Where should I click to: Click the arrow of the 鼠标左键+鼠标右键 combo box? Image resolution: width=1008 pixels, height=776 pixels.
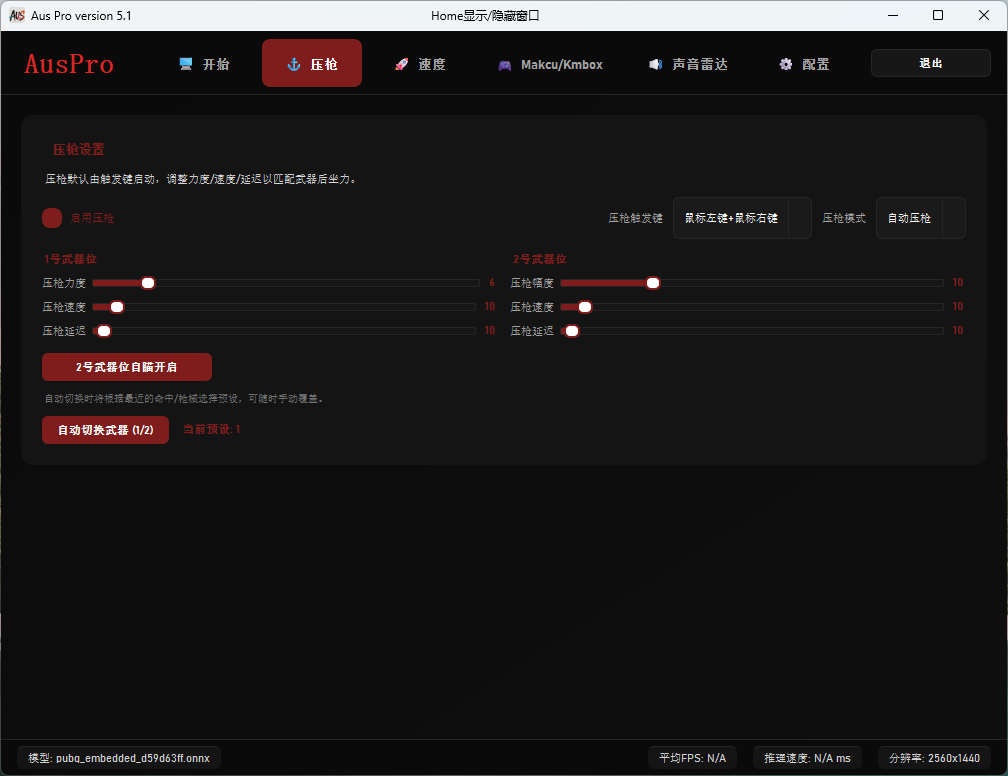tap(799, 218)
